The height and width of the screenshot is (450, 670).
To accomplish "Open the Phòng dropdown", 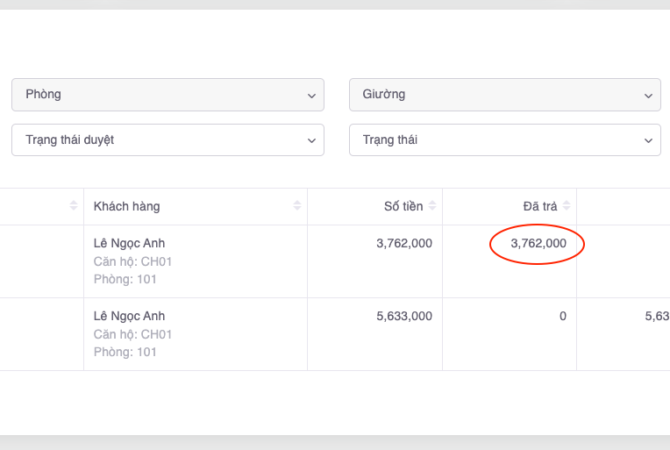I will [x=167, y=95].
